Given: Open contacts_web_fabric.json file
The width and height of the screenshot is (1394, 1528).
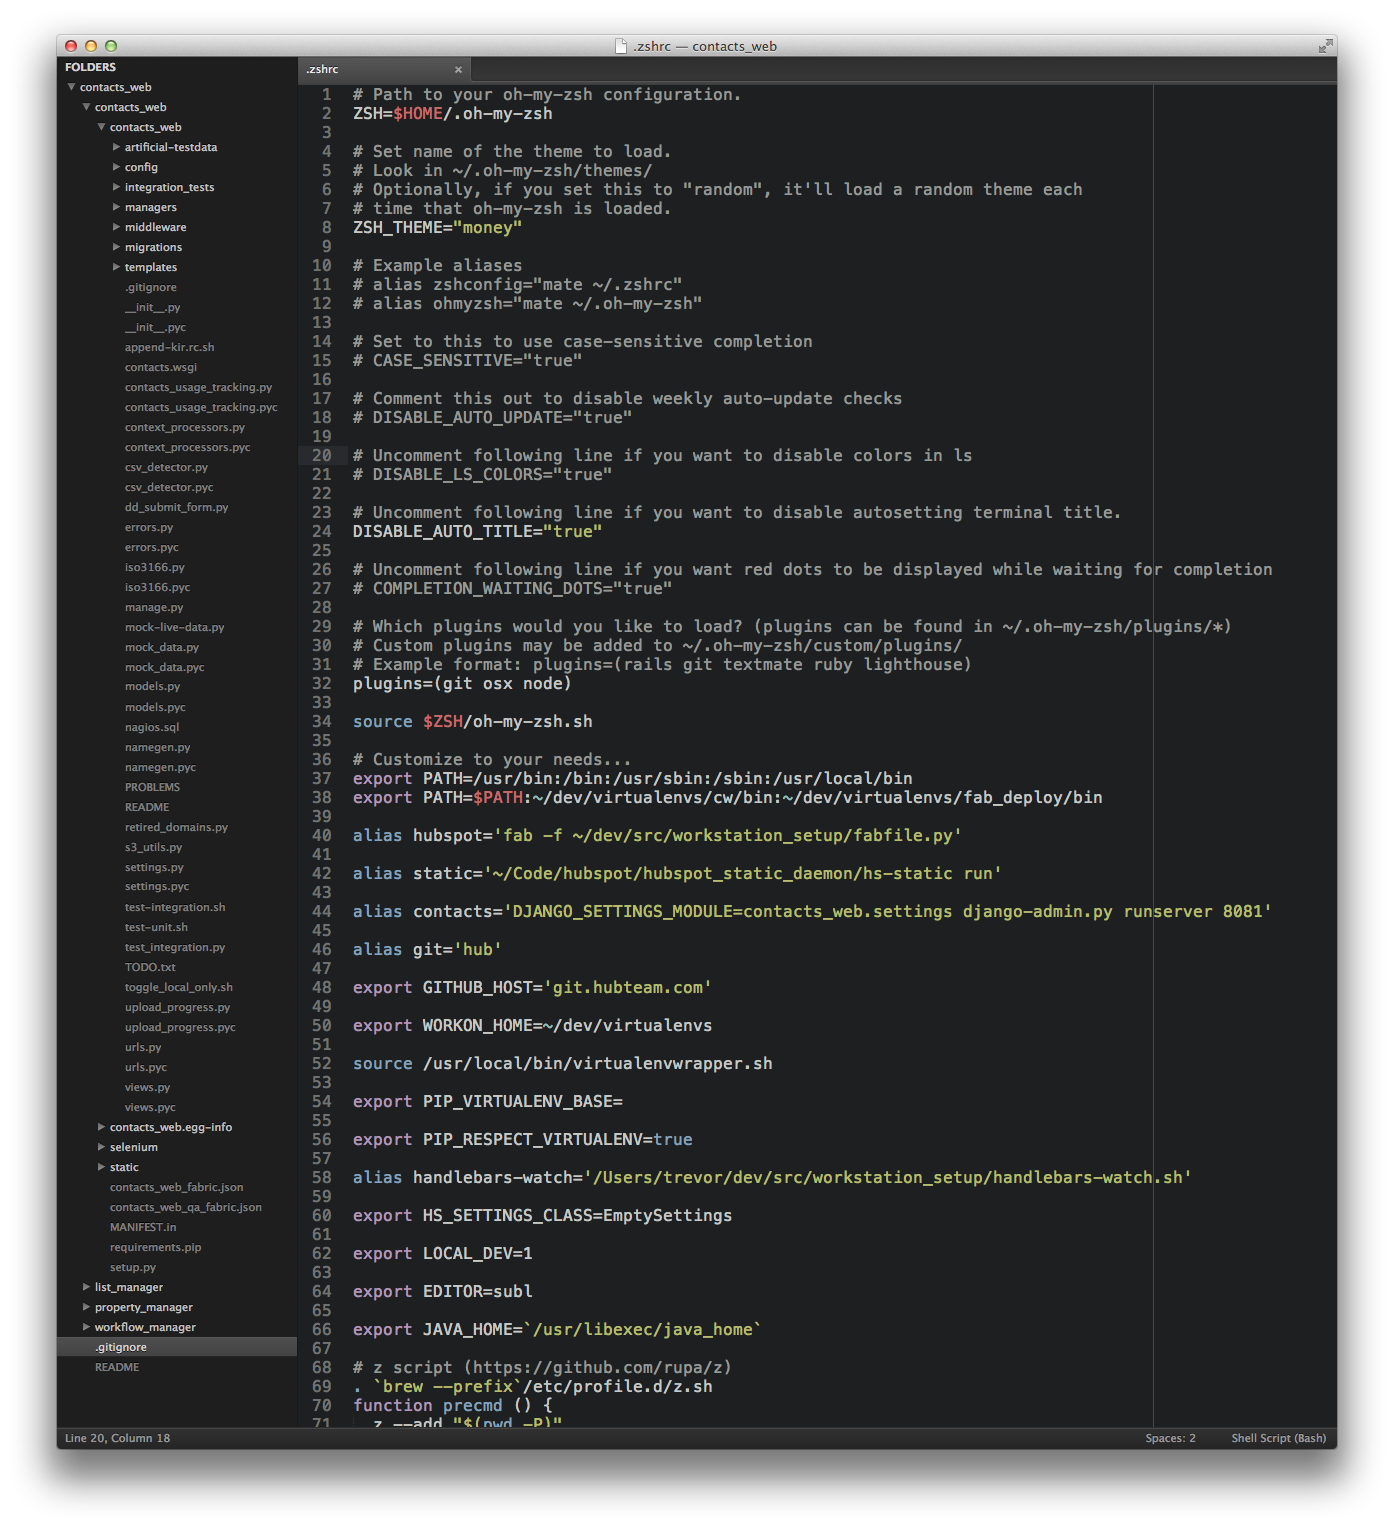Looking at the screenshot, I should point(176,1187).
